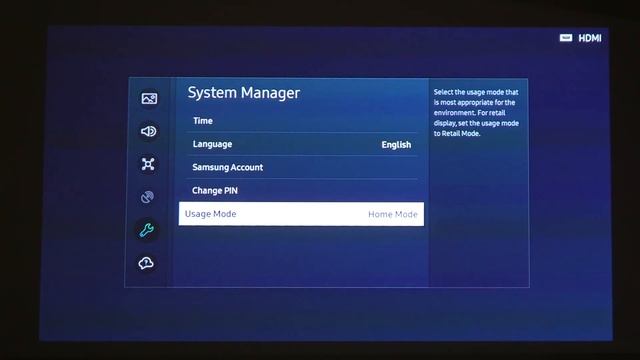This screenshot has height=360, width=640.
Task: Choose the Change PIN option
Action: point(302,191)
